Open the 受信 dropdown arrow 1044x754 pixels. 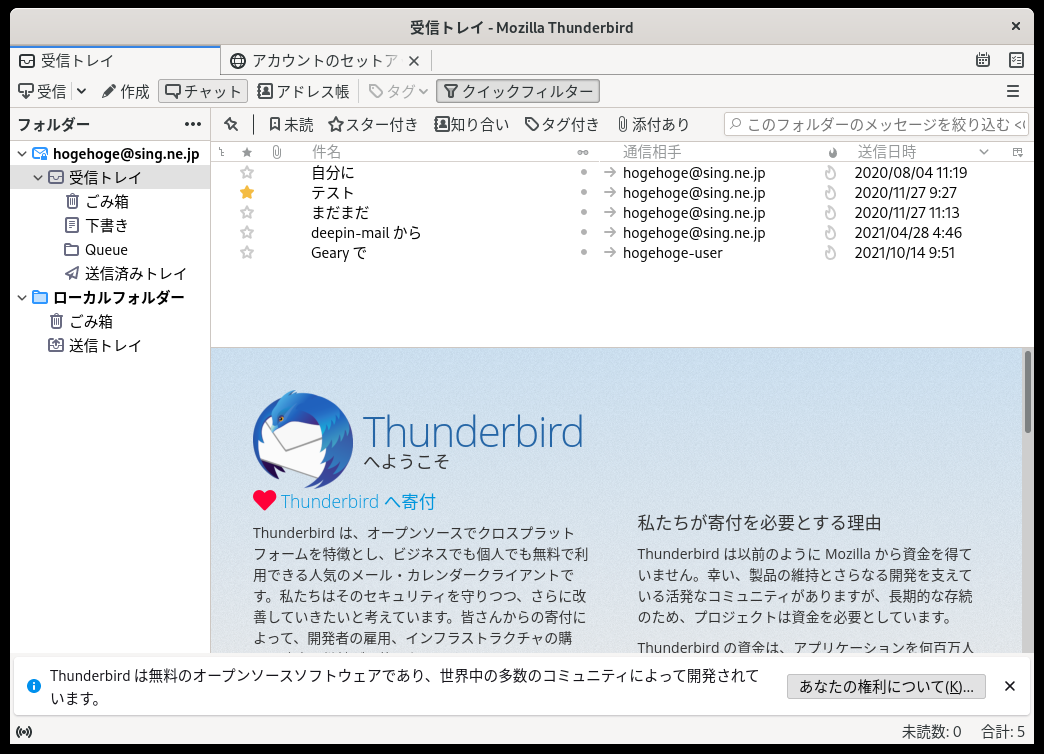click(81, 91)
